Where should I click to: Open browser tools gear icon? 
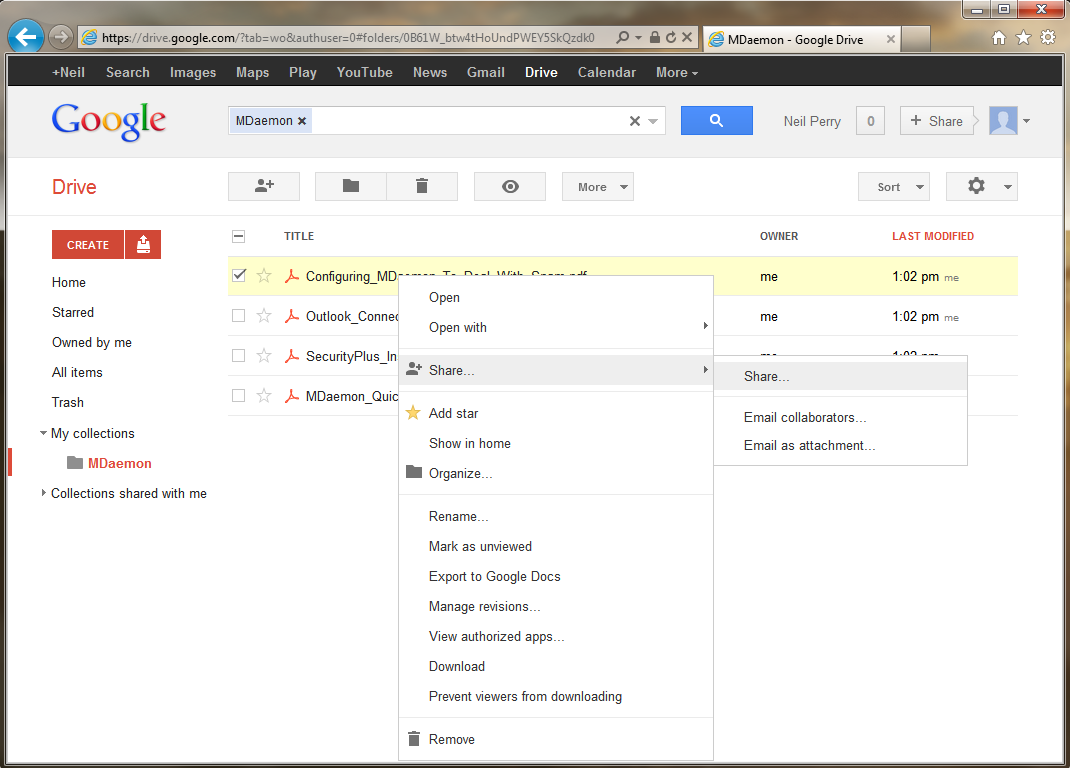coord(1048,38)
